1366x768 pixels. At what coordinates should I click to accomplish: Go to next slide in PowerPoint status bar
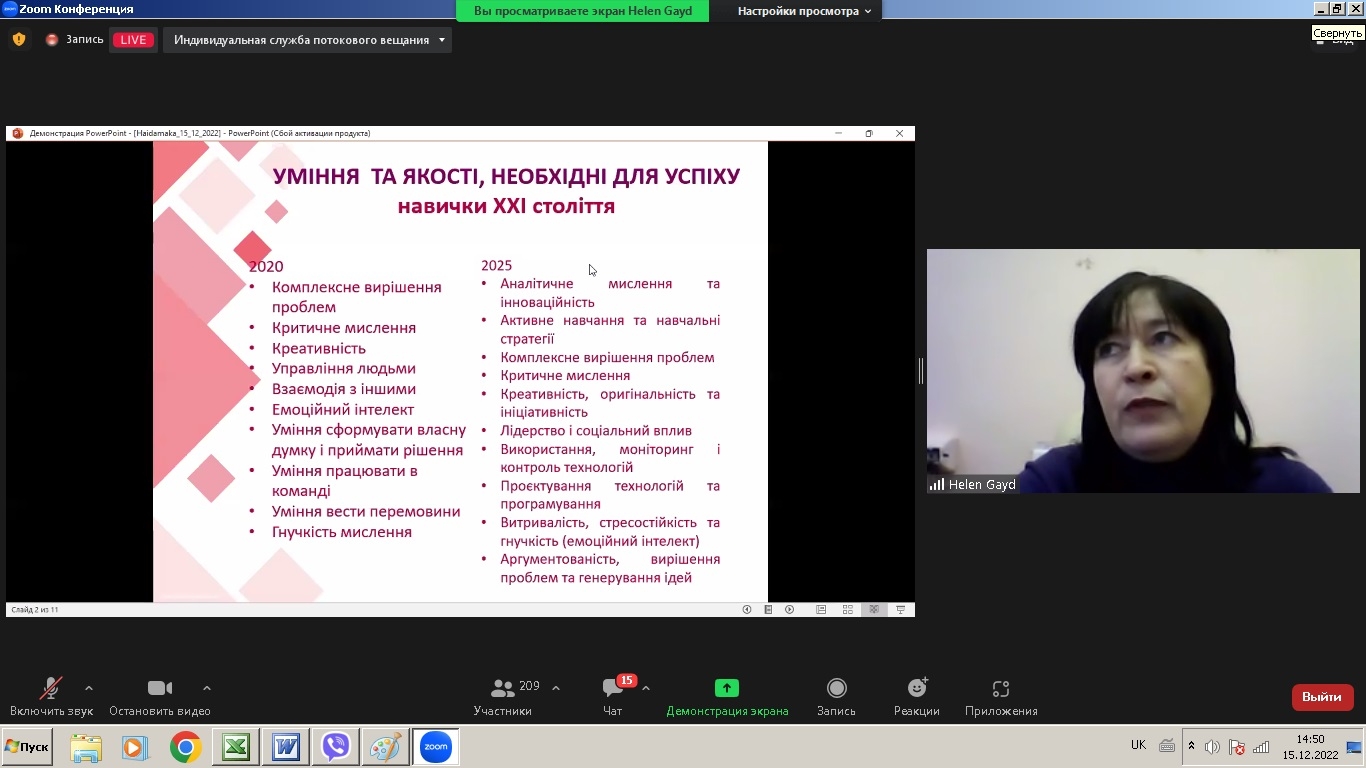click(x=790, y=610)
